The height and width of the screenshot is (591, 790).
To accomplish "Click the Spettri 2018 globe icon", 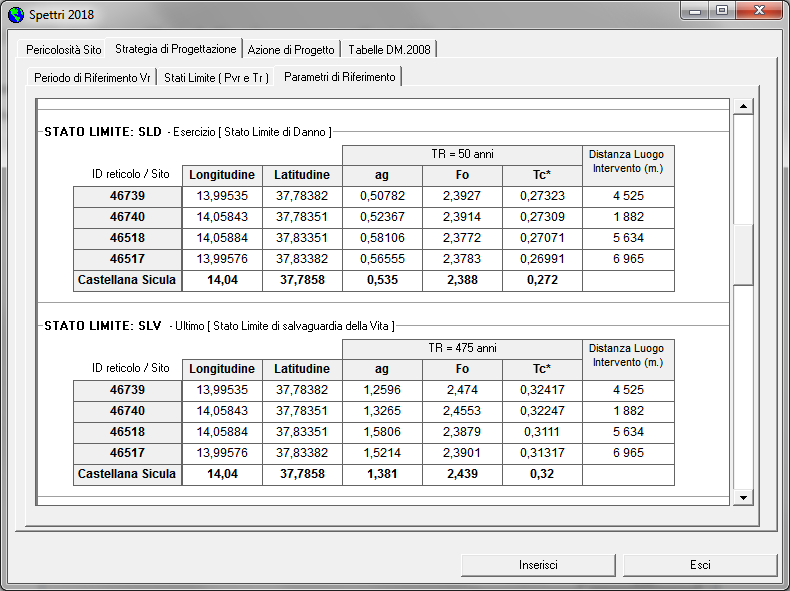I will [16, 15].
